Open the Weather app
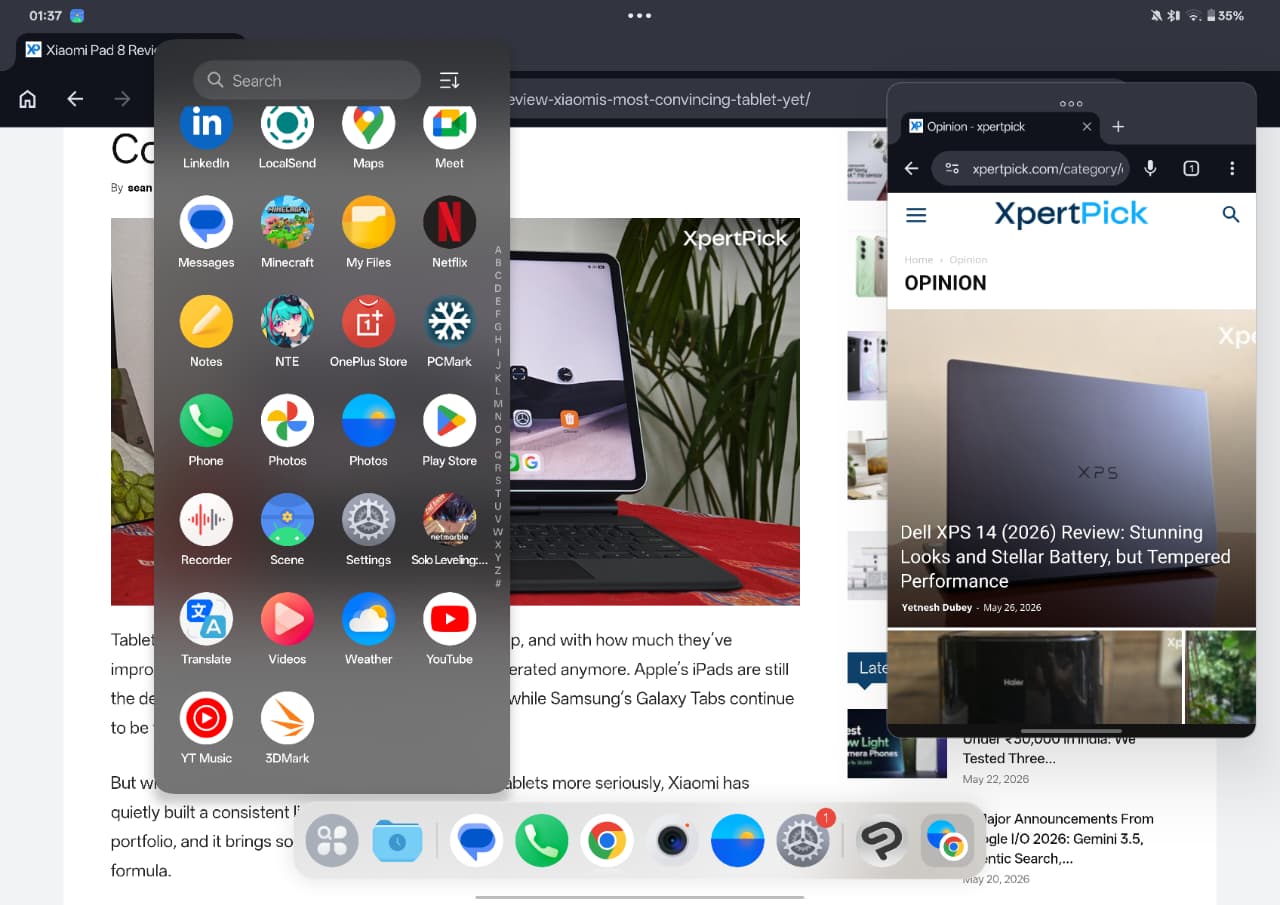Image resolution: width=1280 pixels, height=905 pixels. tap(368, 618)
